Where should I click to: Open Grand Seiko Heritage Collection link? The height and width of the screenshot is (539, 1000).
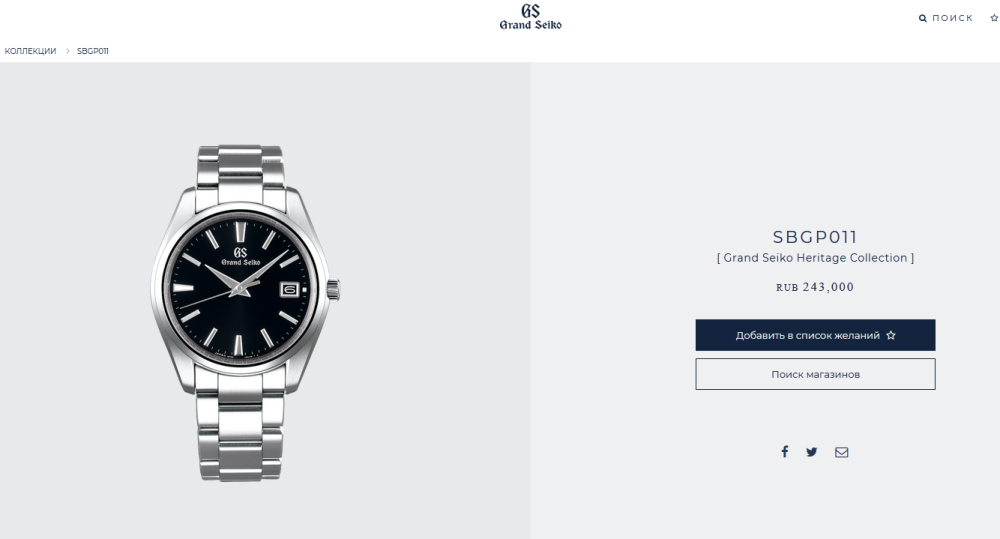pyautogui.click(x=815, y=258)
